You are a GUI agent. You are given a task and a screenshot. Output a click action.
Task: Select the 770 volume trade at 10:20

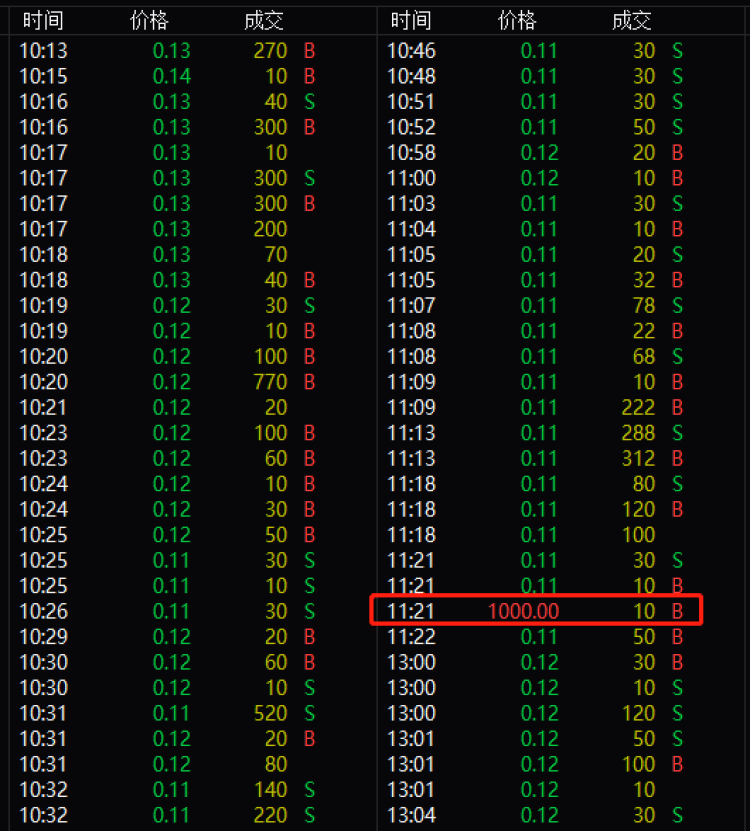coord(270,382)
